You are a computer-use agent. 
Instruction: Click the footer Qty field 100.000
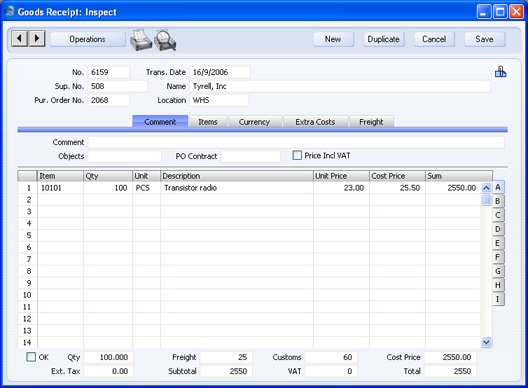pos(108,357)
